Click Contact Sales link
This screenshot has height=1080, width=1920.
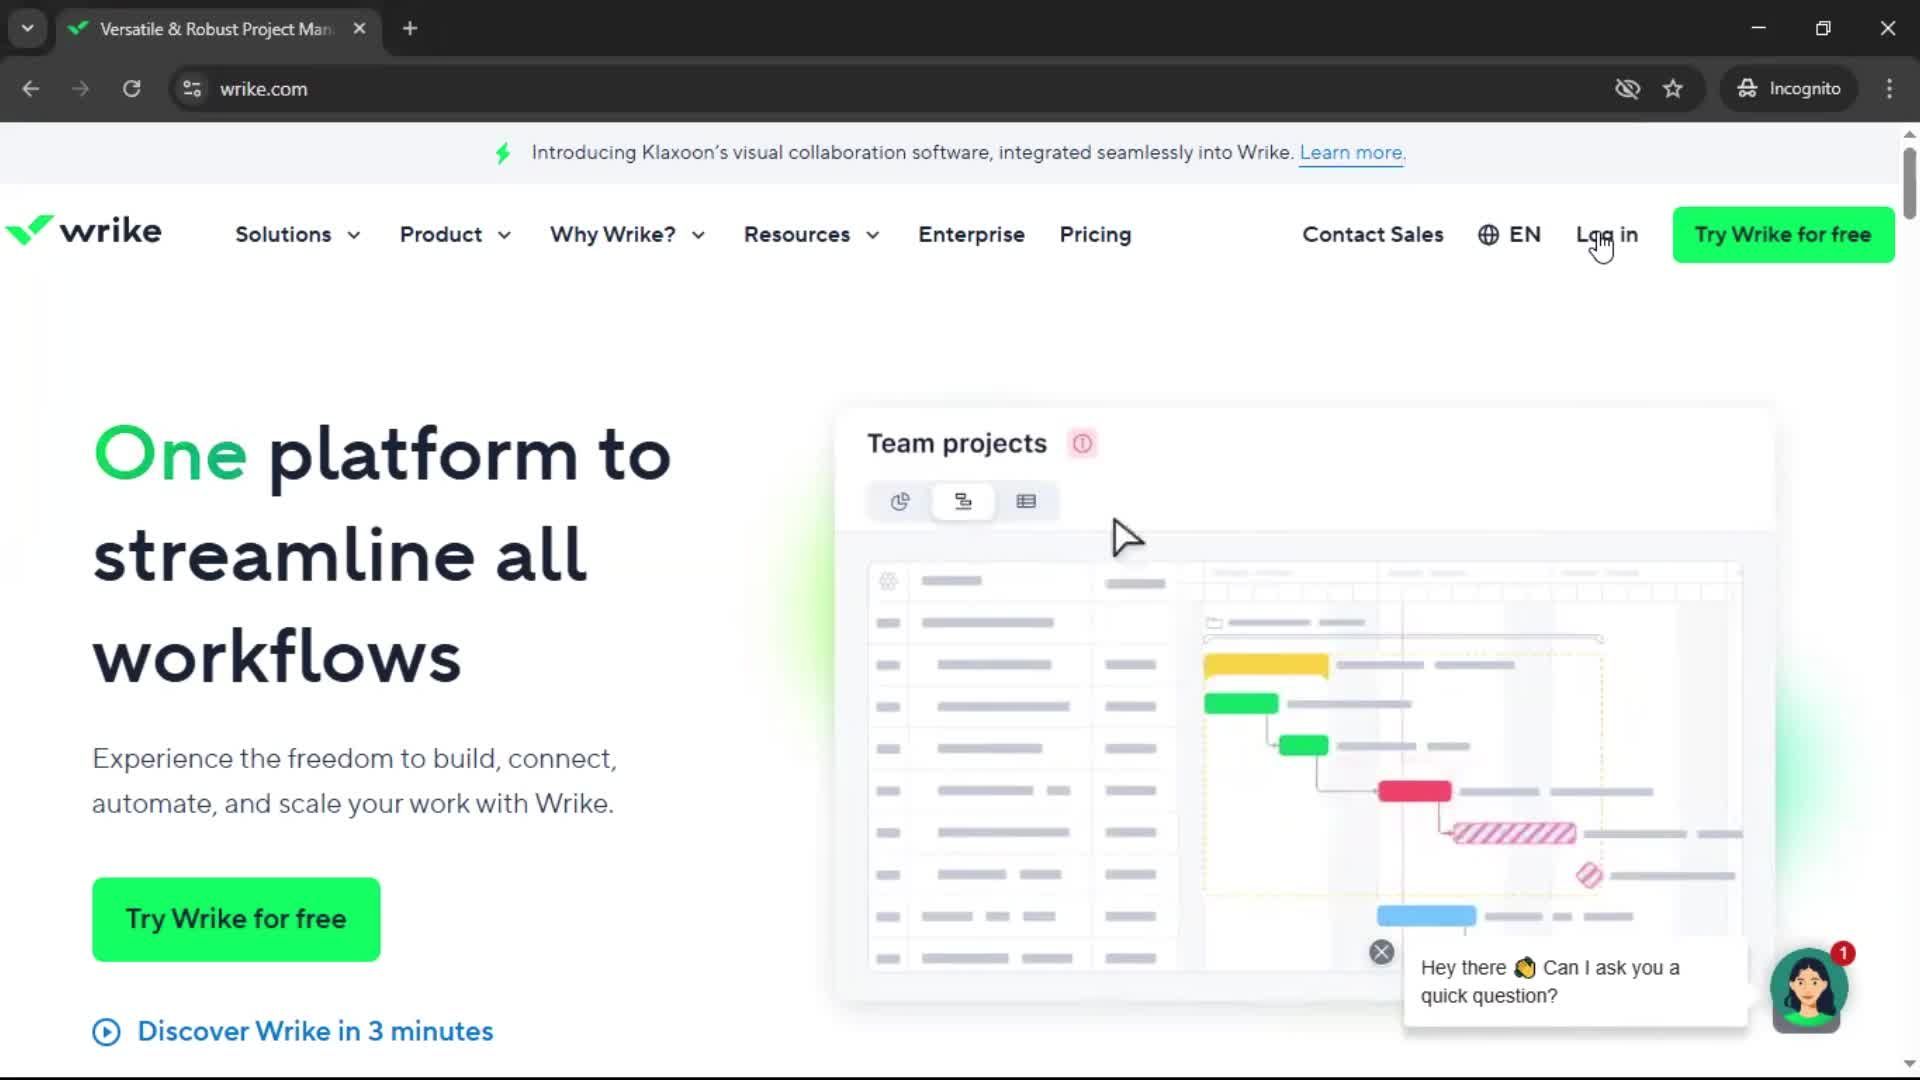point(1372,235)
